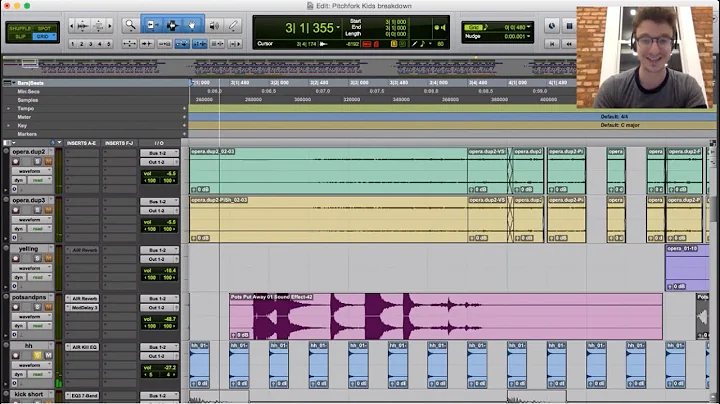Viewport: 720px width, 404px height.
Task: Select the Pots Put Away 01 Sound Effect clip
Action: coord(446,317)
